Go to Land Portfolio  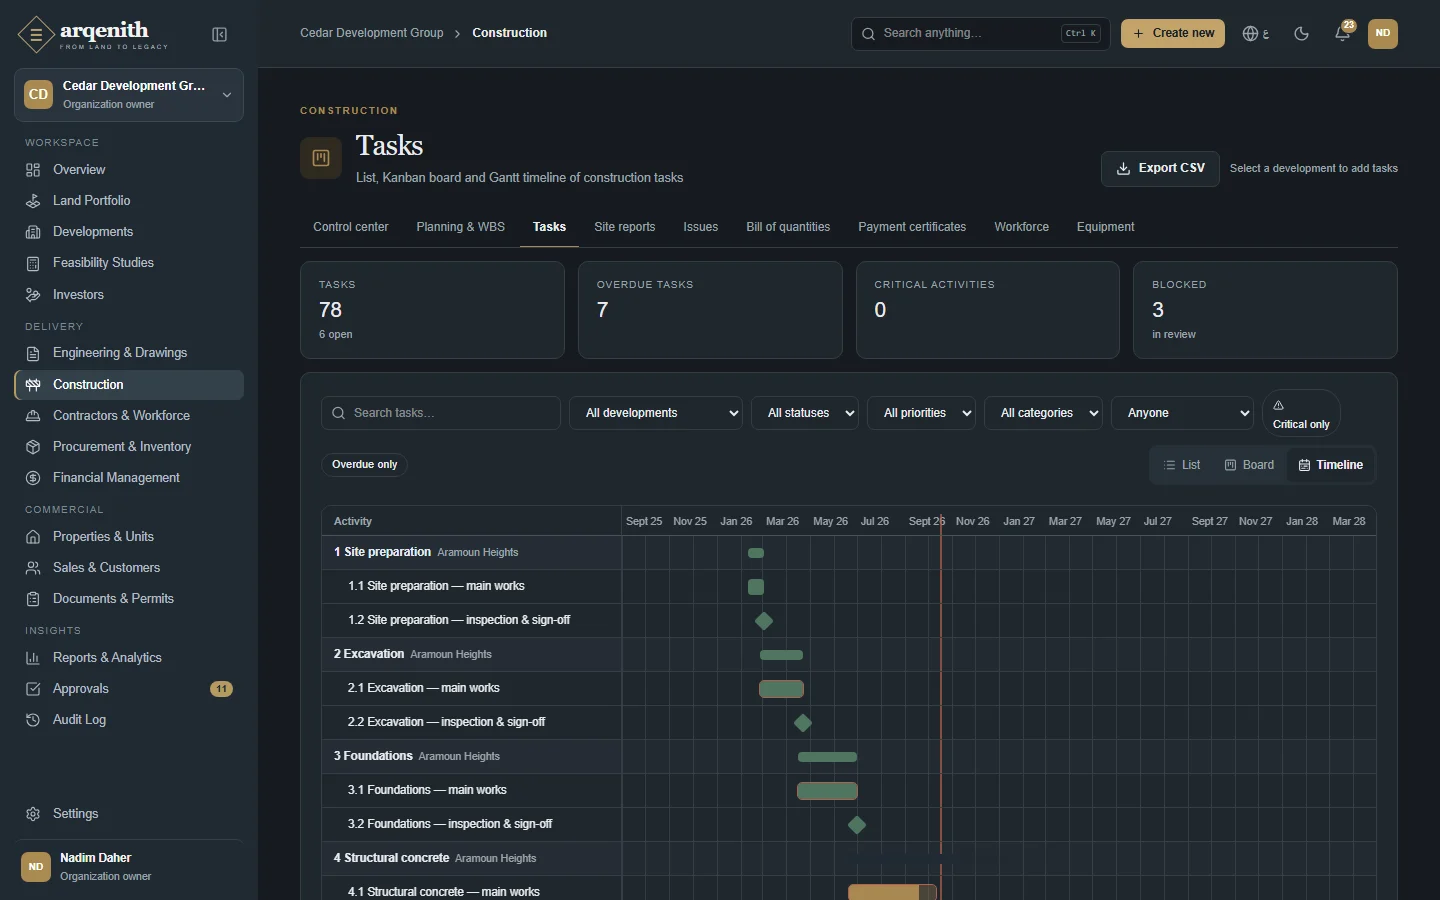coord(129,201)
